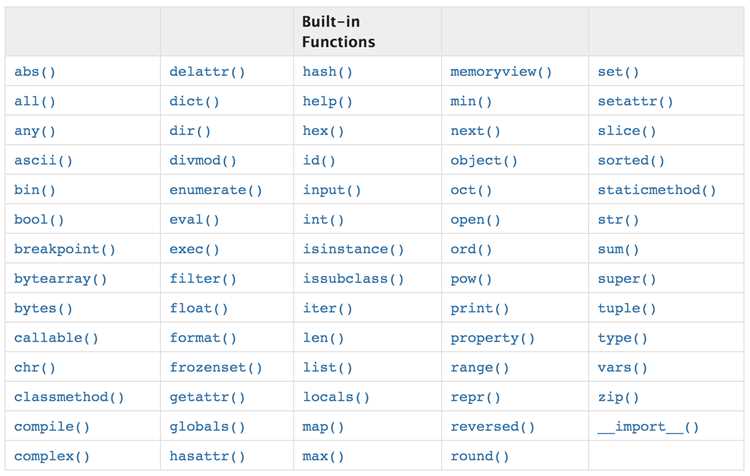Open the abs() function link
Screen dimensions: 750x476
[34, 72]
